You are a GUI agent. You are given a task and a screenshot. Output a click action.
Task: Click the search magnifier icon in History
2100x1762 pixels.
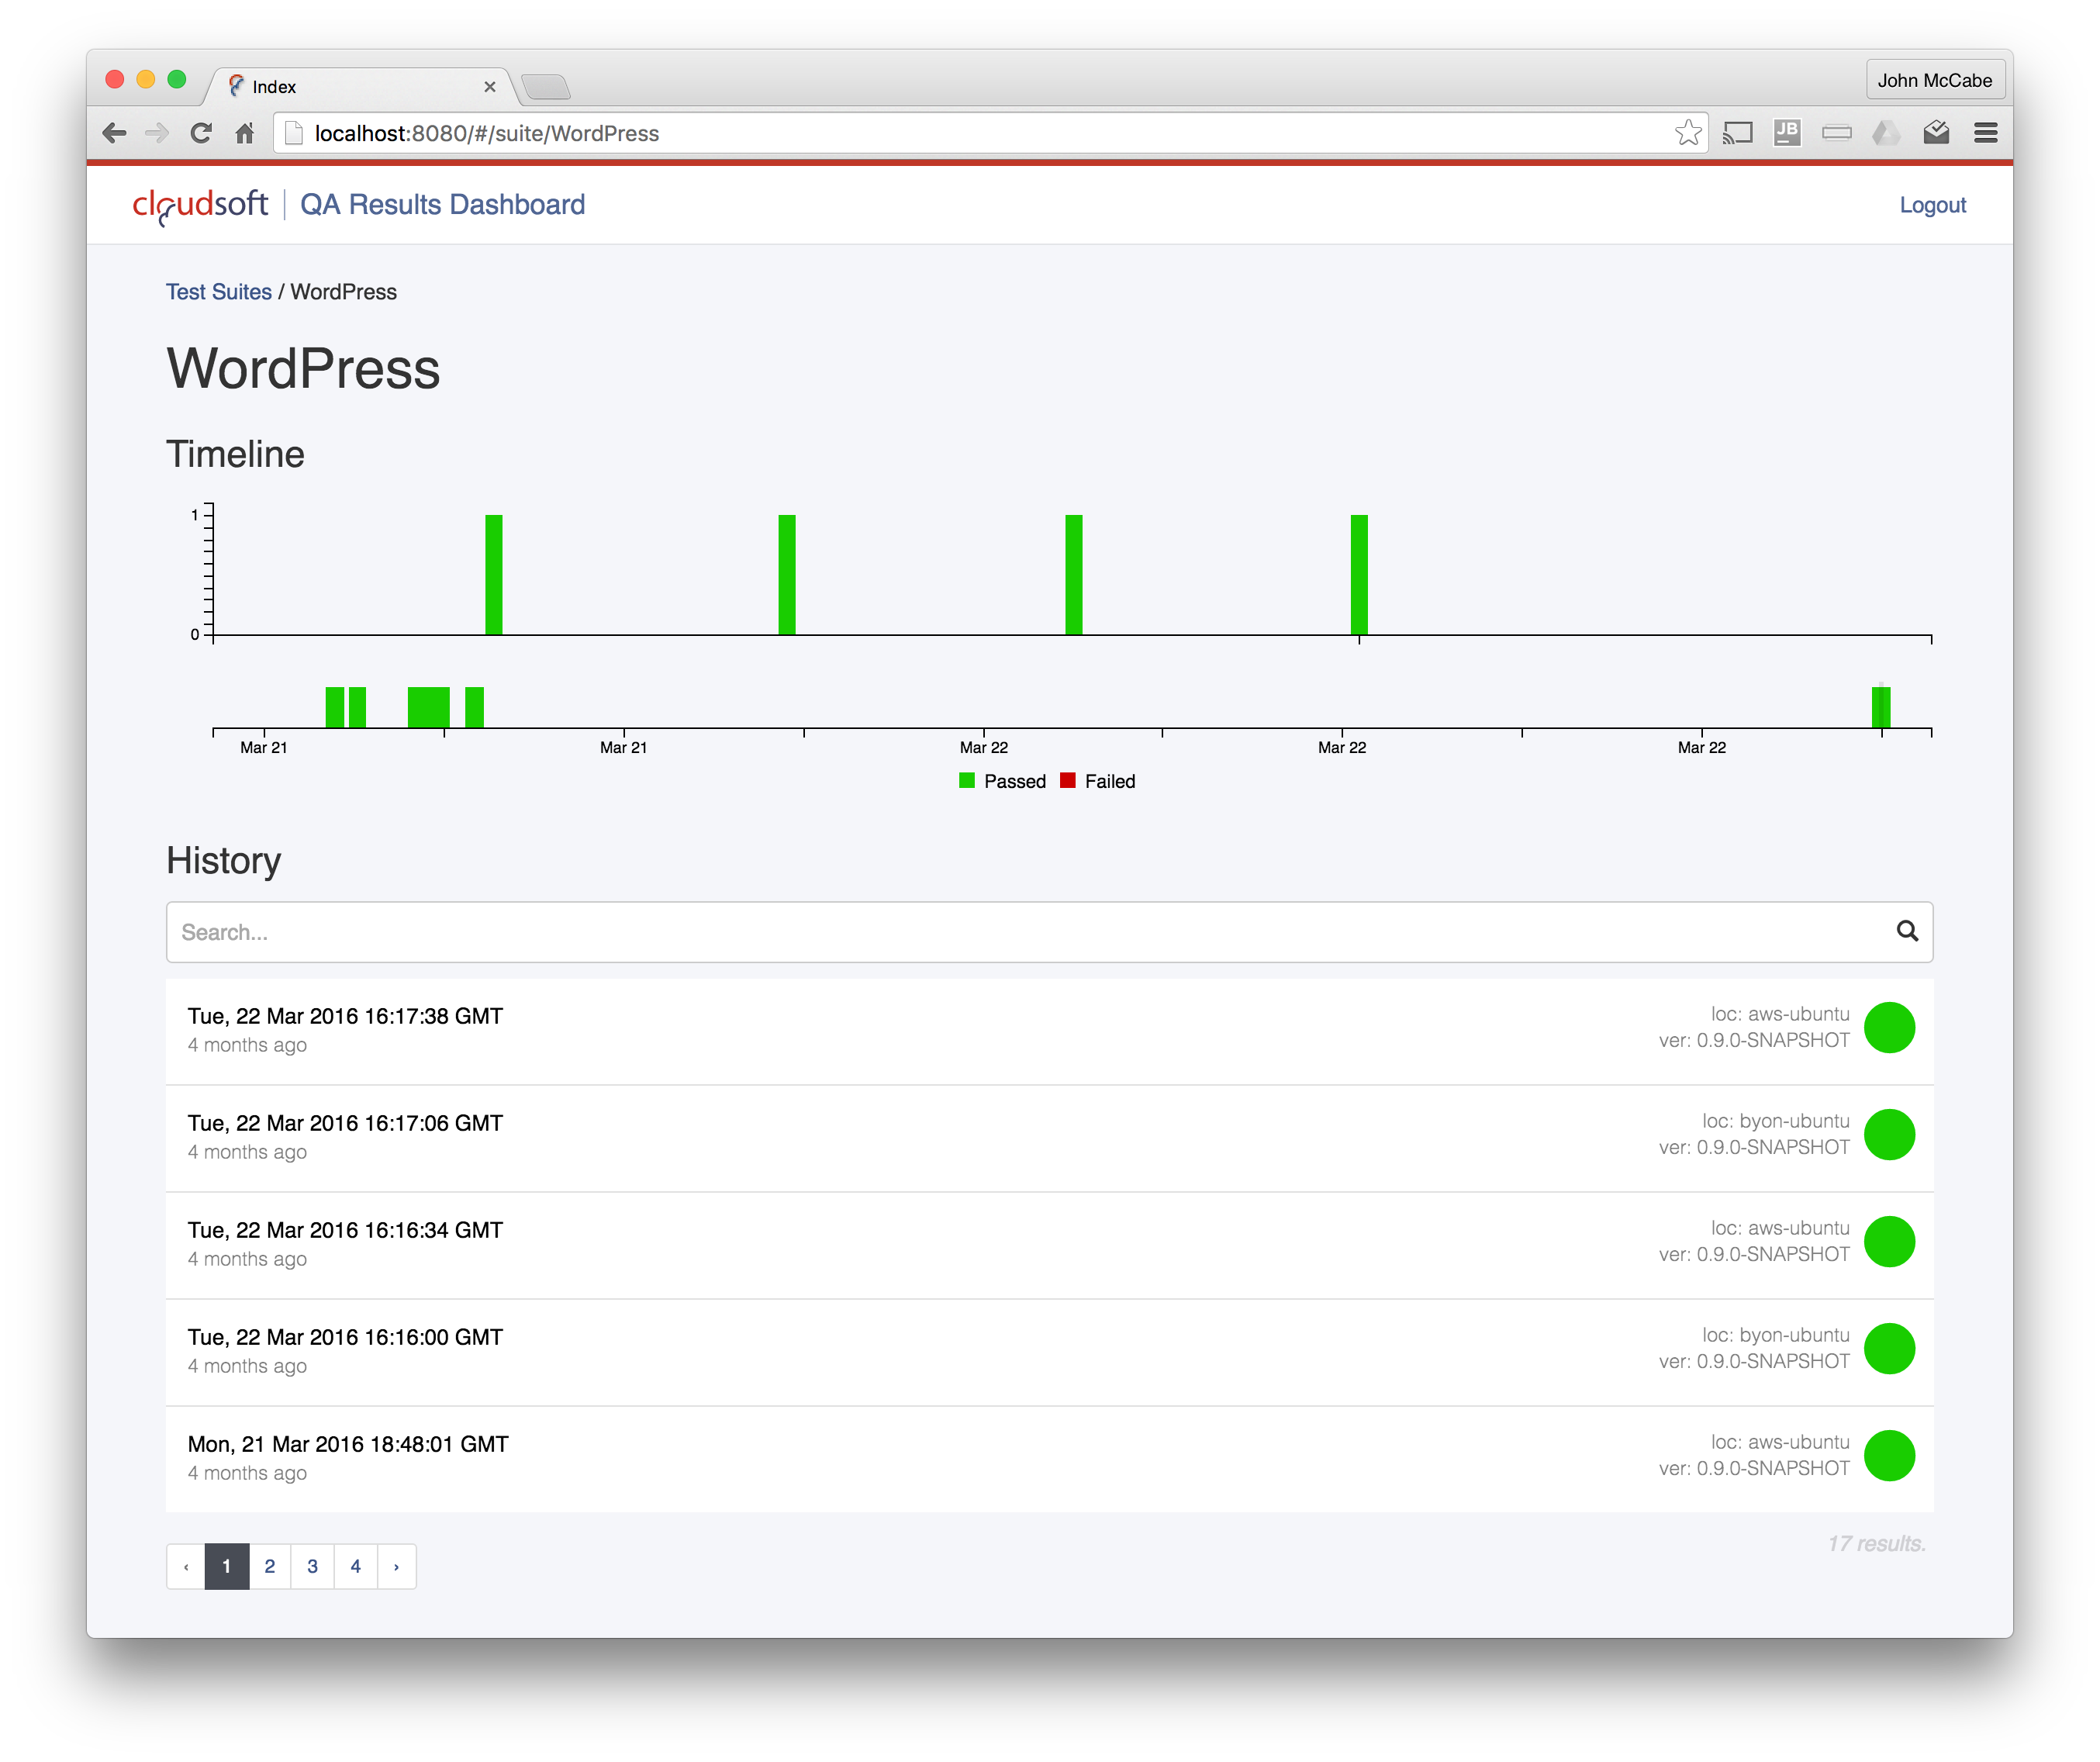1907,931
